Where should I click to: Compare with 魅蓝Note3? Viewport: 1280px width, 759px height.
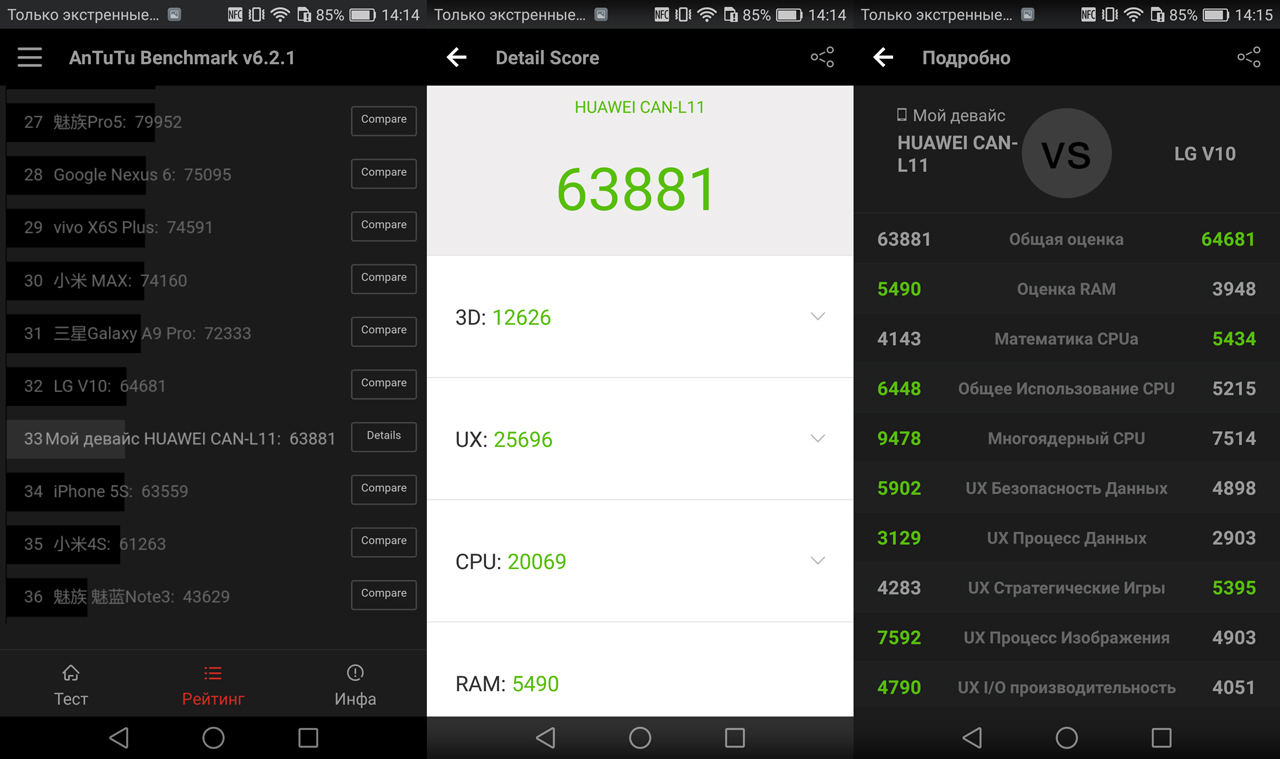tap(384, 594)
